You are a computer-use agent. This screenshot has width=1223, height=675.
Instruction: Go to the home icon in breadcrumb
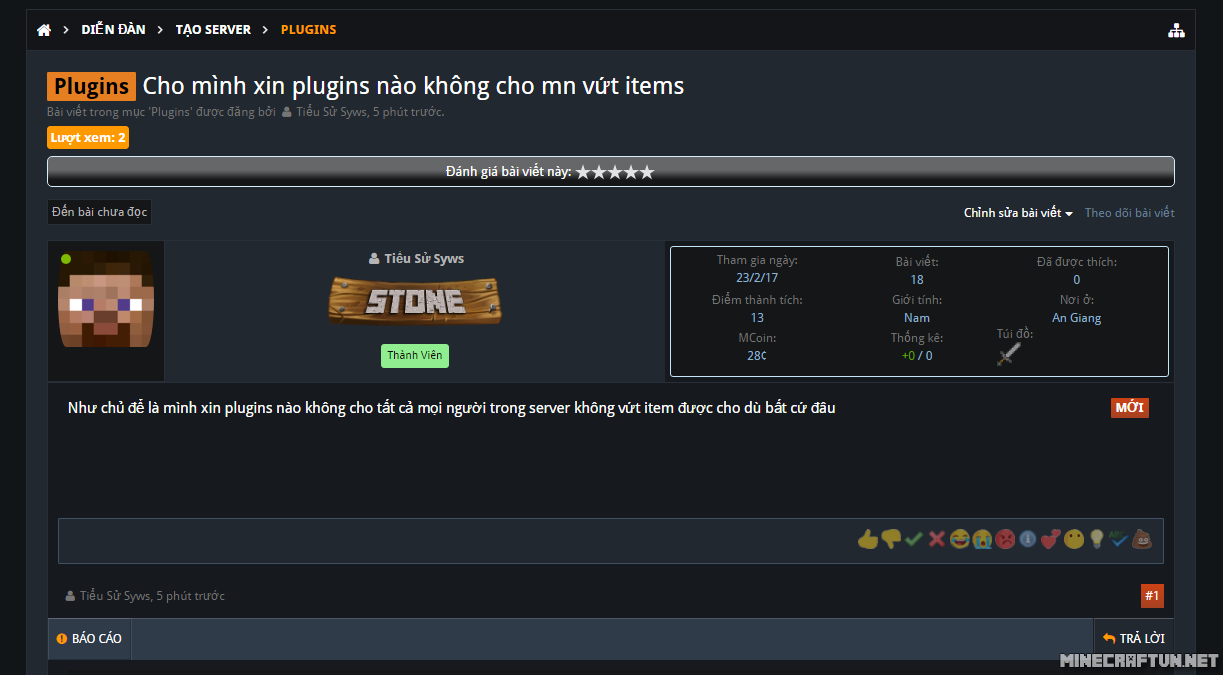pyautogui.click(x=44, y=30)
